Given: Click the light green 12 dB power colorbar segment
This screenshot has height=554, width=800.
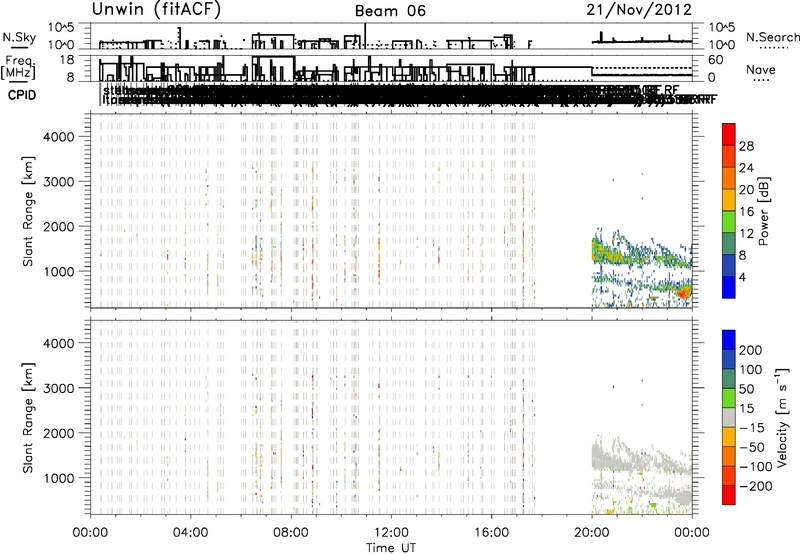Looking at the screenshot, I should 729,222.
